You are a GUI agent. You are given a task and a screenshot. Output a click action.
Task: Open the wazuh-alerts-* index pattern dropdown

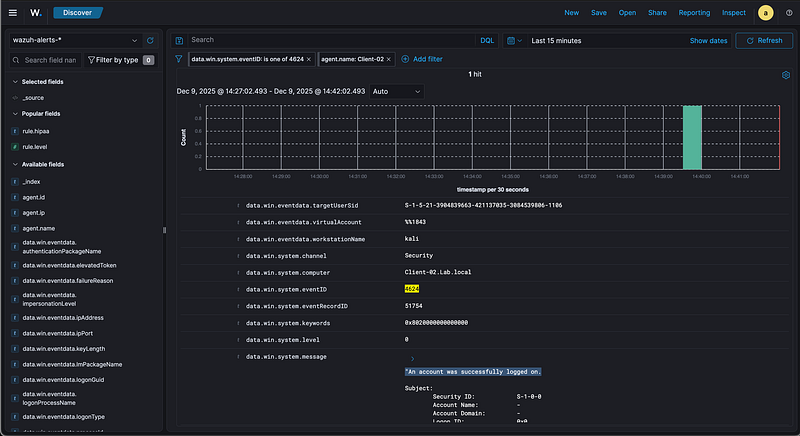(x=75, y=40)
